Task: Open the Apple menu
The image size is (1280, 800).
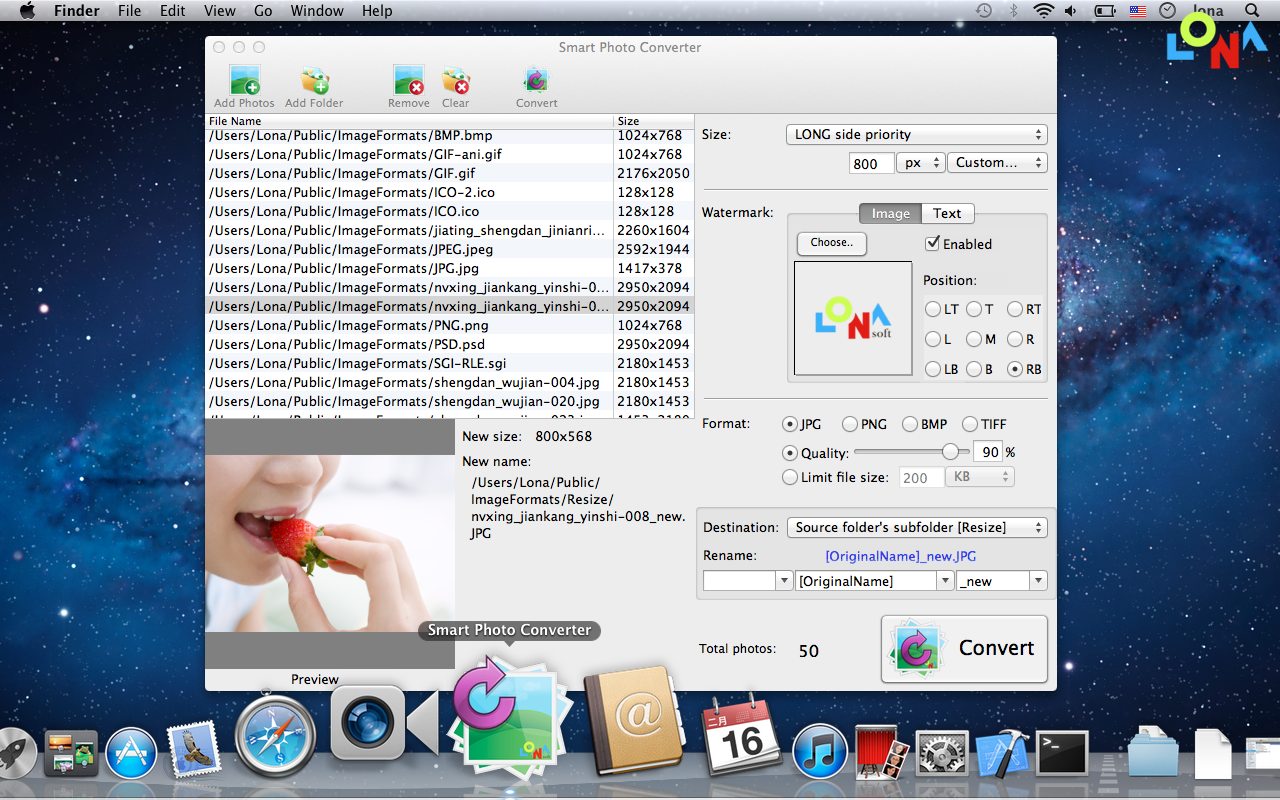Action: tap(27, 11)
